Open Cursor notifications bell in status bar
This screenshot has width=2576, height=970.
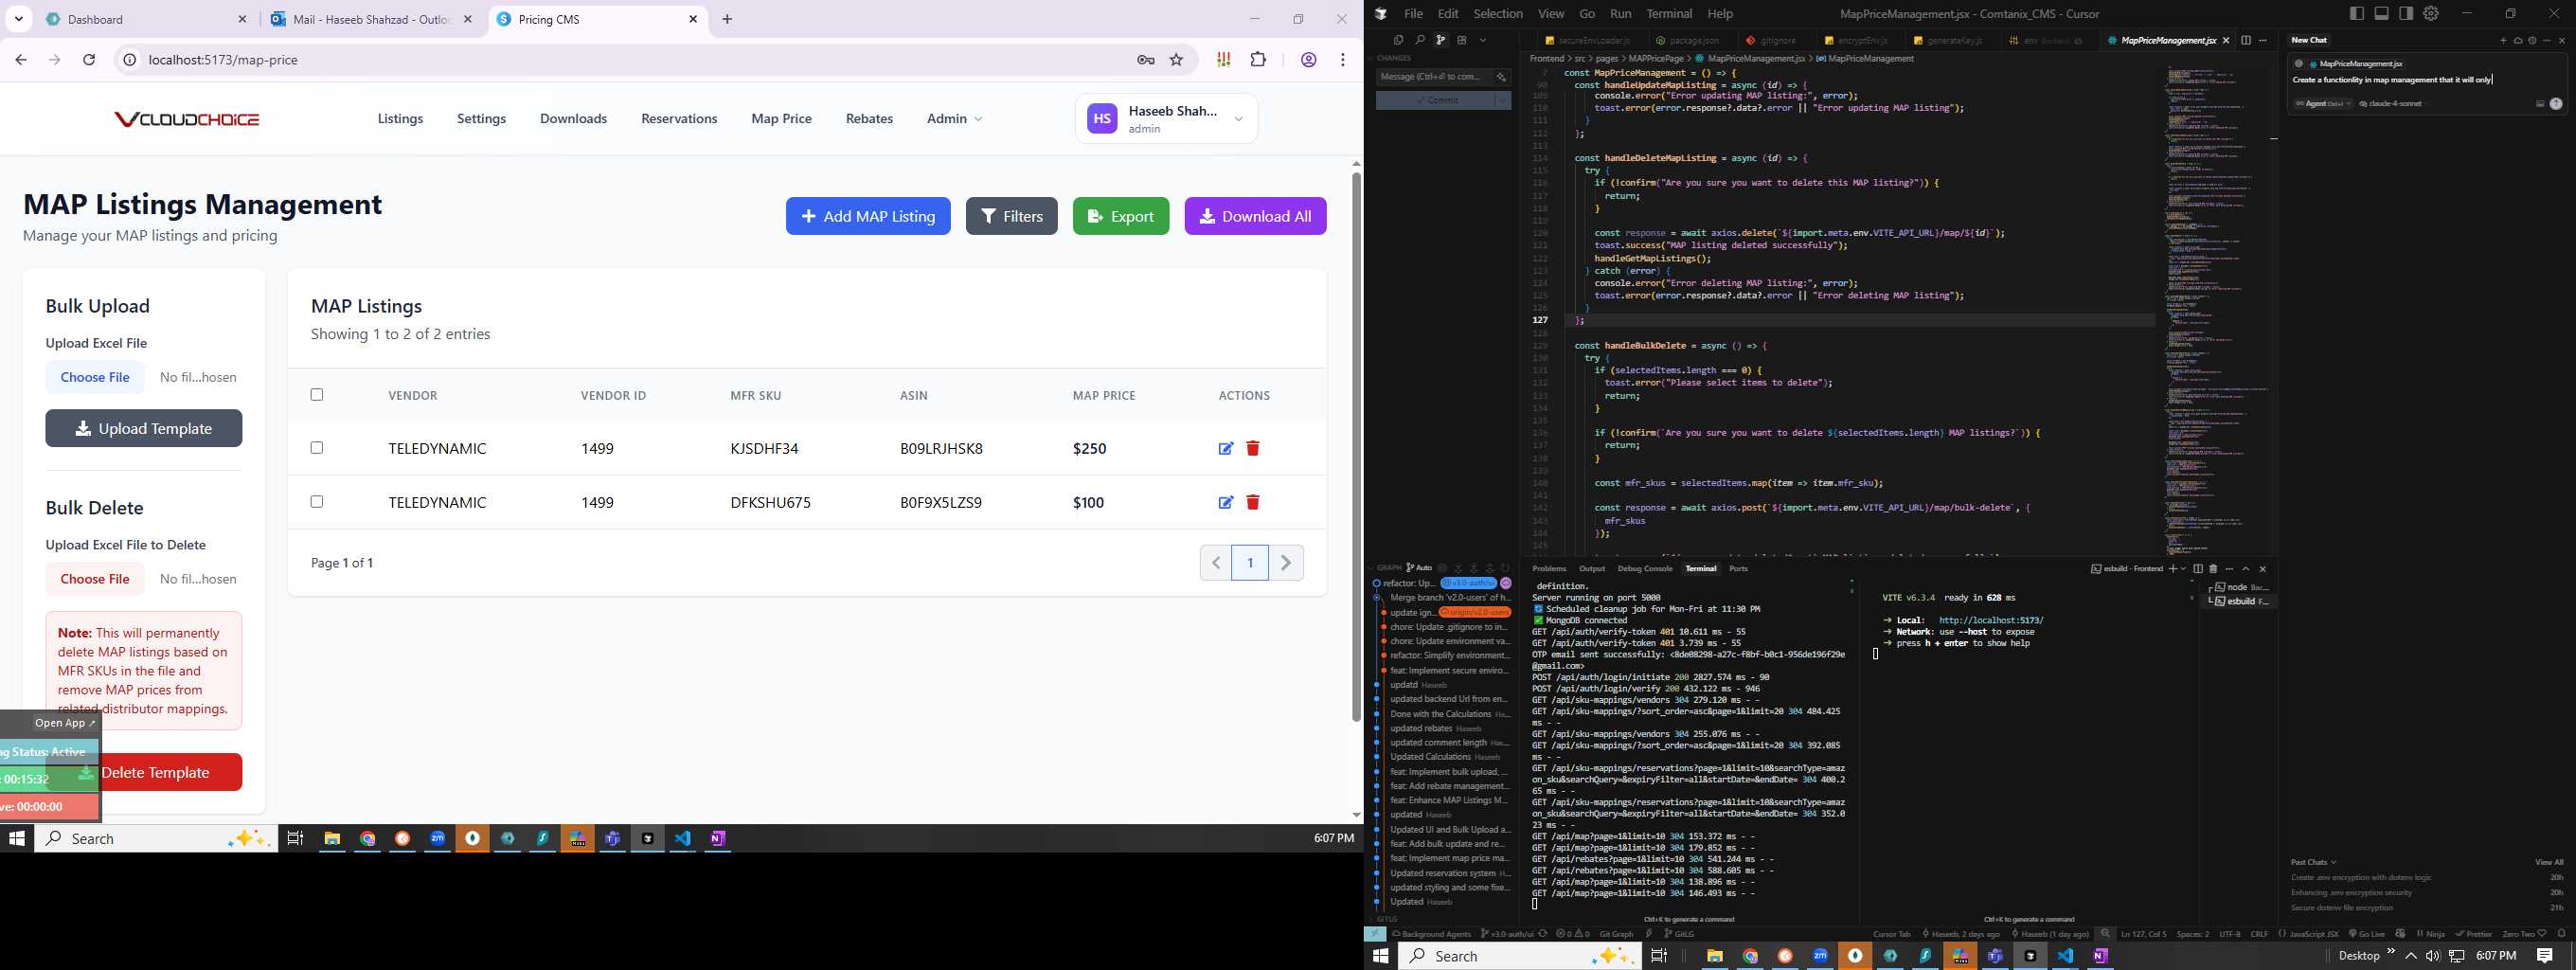(x=2561, y=934)
